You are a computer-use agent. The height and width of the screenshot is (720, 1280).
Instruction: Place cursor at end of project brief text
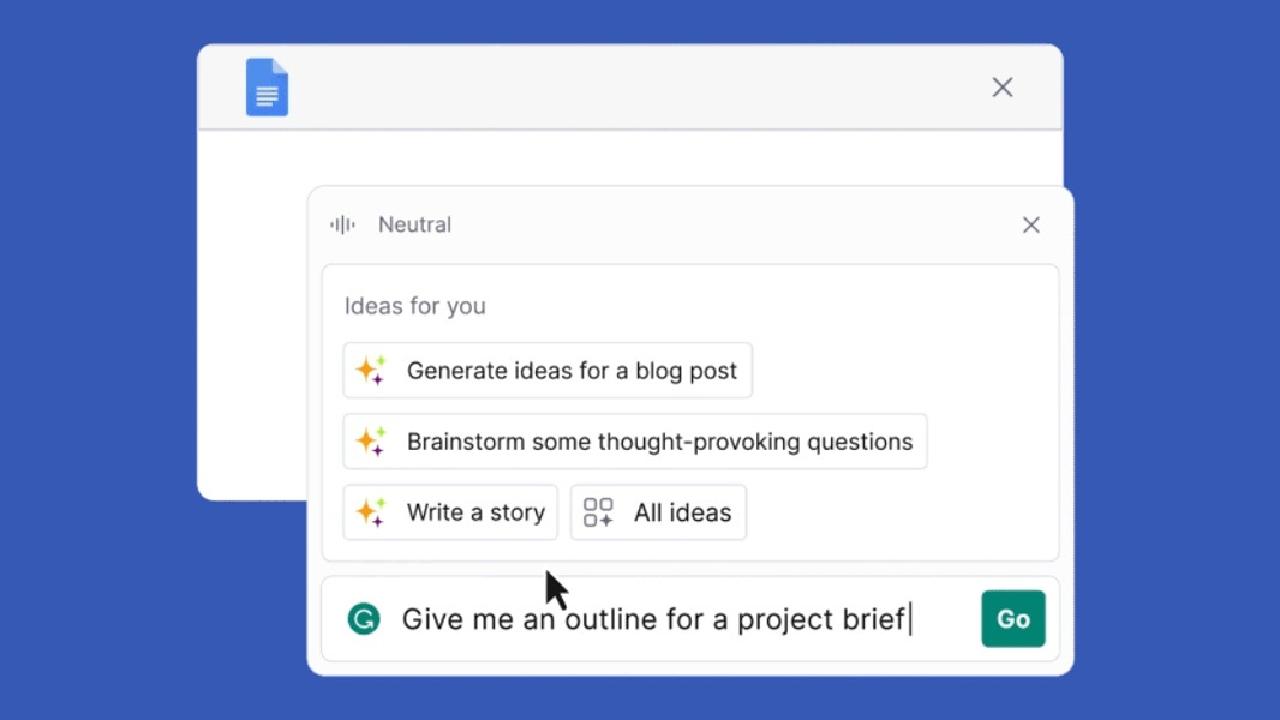click(x=908, y=619)
